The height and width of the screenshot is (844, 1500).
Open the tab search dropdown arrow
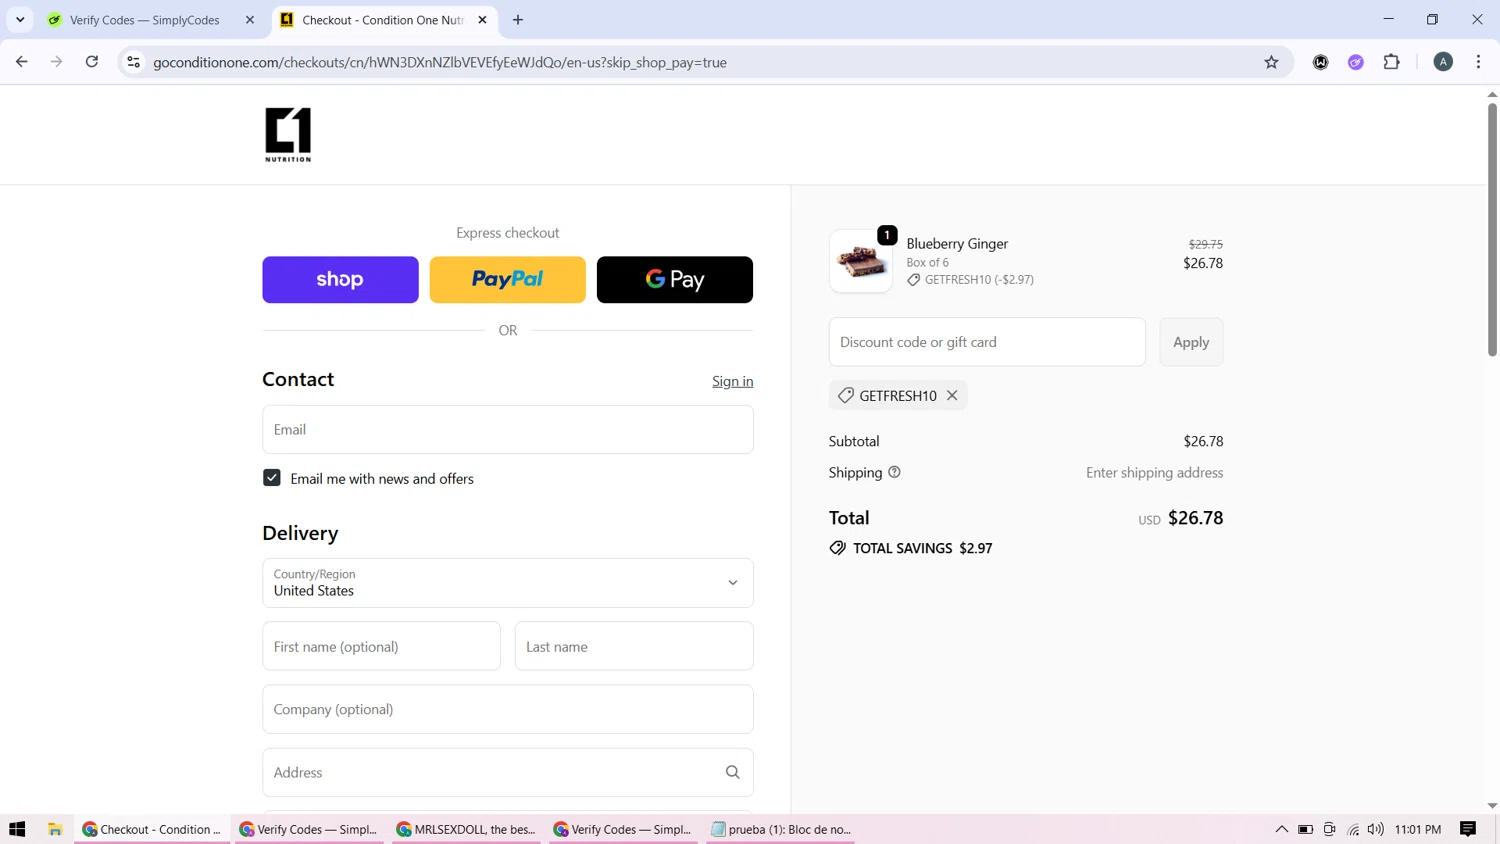coord(20,20)
